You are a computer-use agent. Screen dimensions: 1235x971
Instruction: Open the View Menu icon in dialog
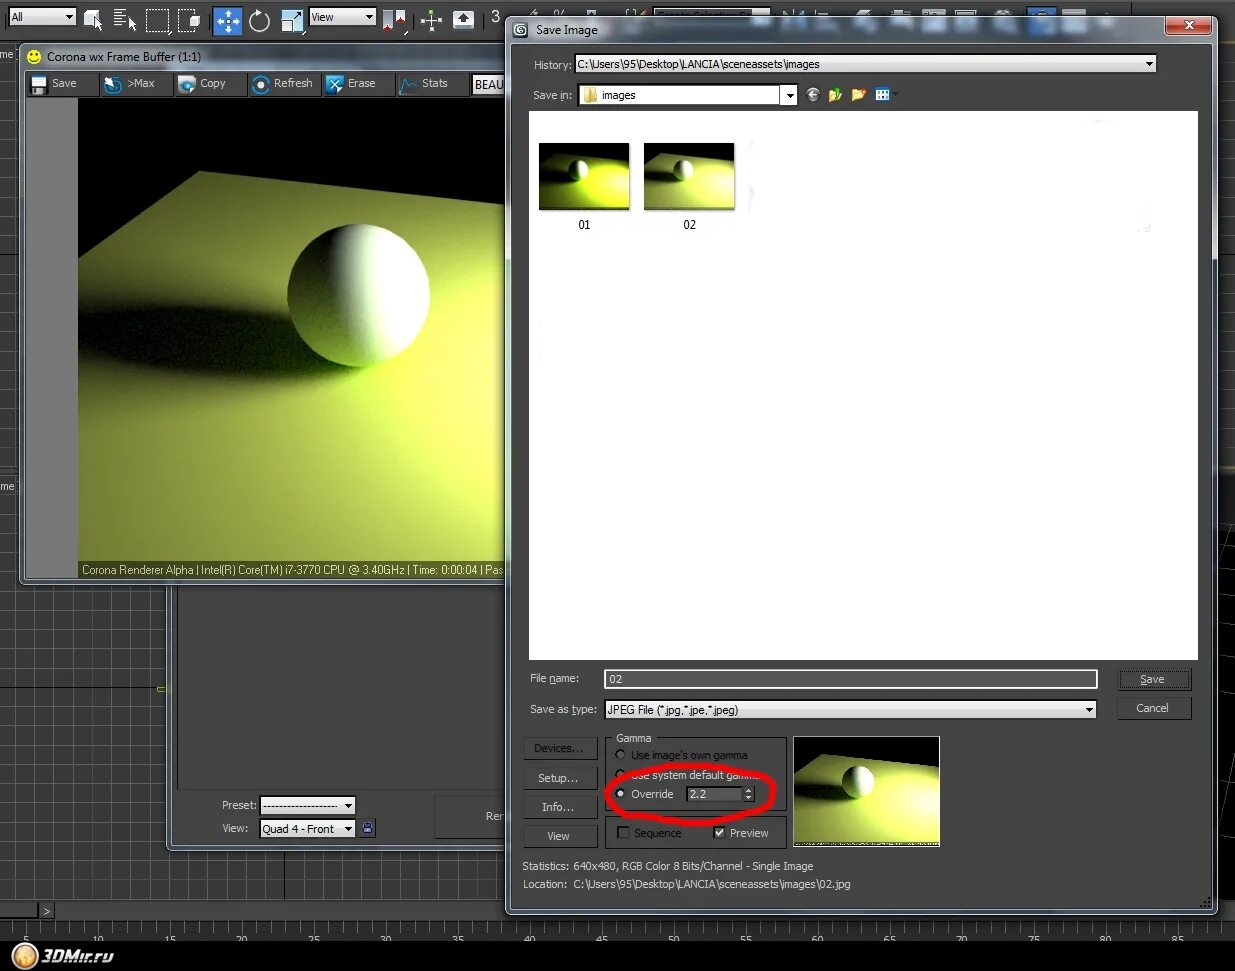click(884, 95)
